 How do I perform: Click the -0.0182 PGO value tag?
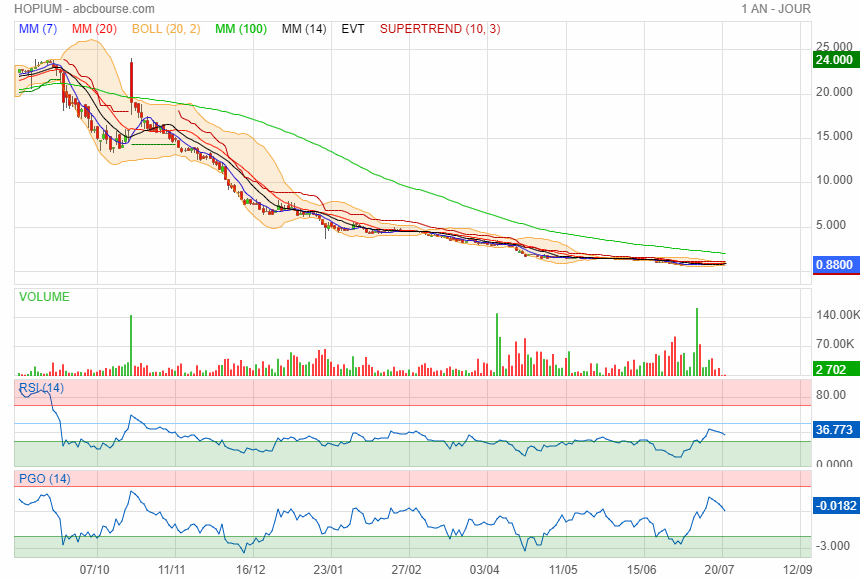836,505
